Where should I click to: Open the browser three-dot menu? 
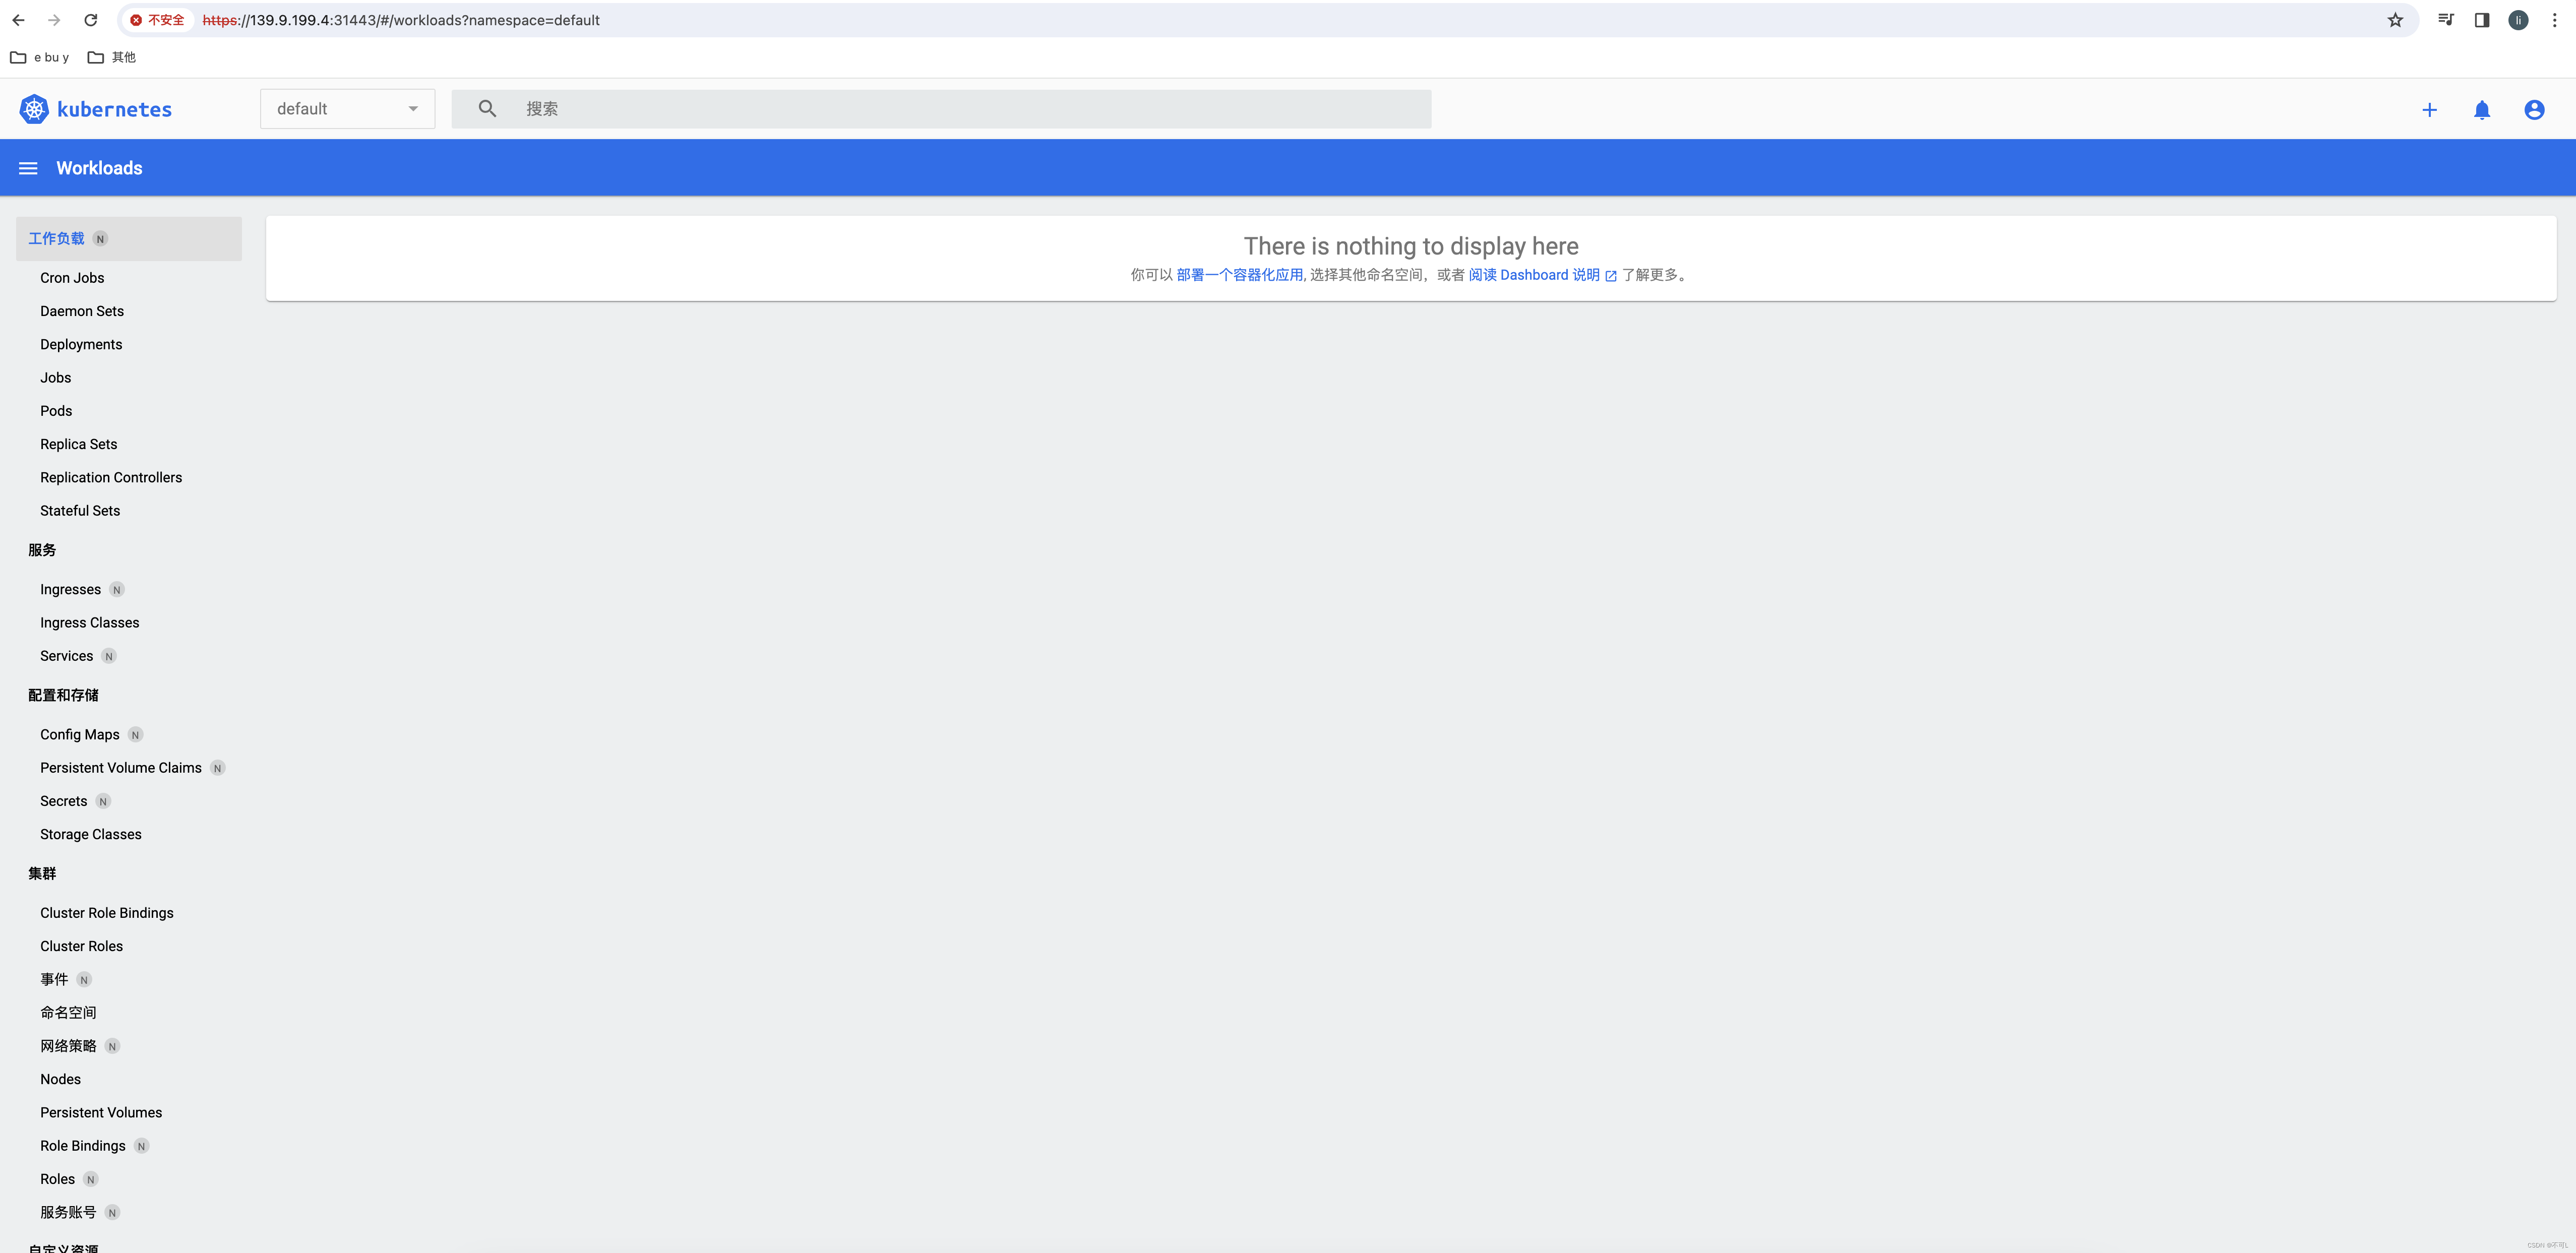(2554, 20)
